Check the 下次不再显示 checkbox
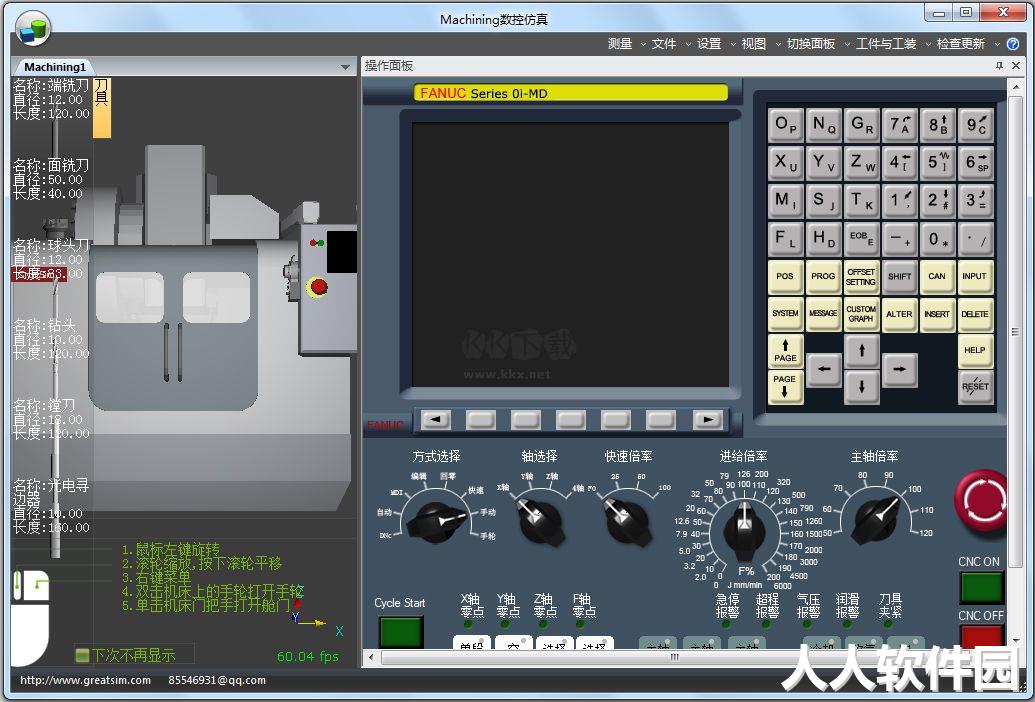The image size is (1035, 702). (x=83, y=655)
